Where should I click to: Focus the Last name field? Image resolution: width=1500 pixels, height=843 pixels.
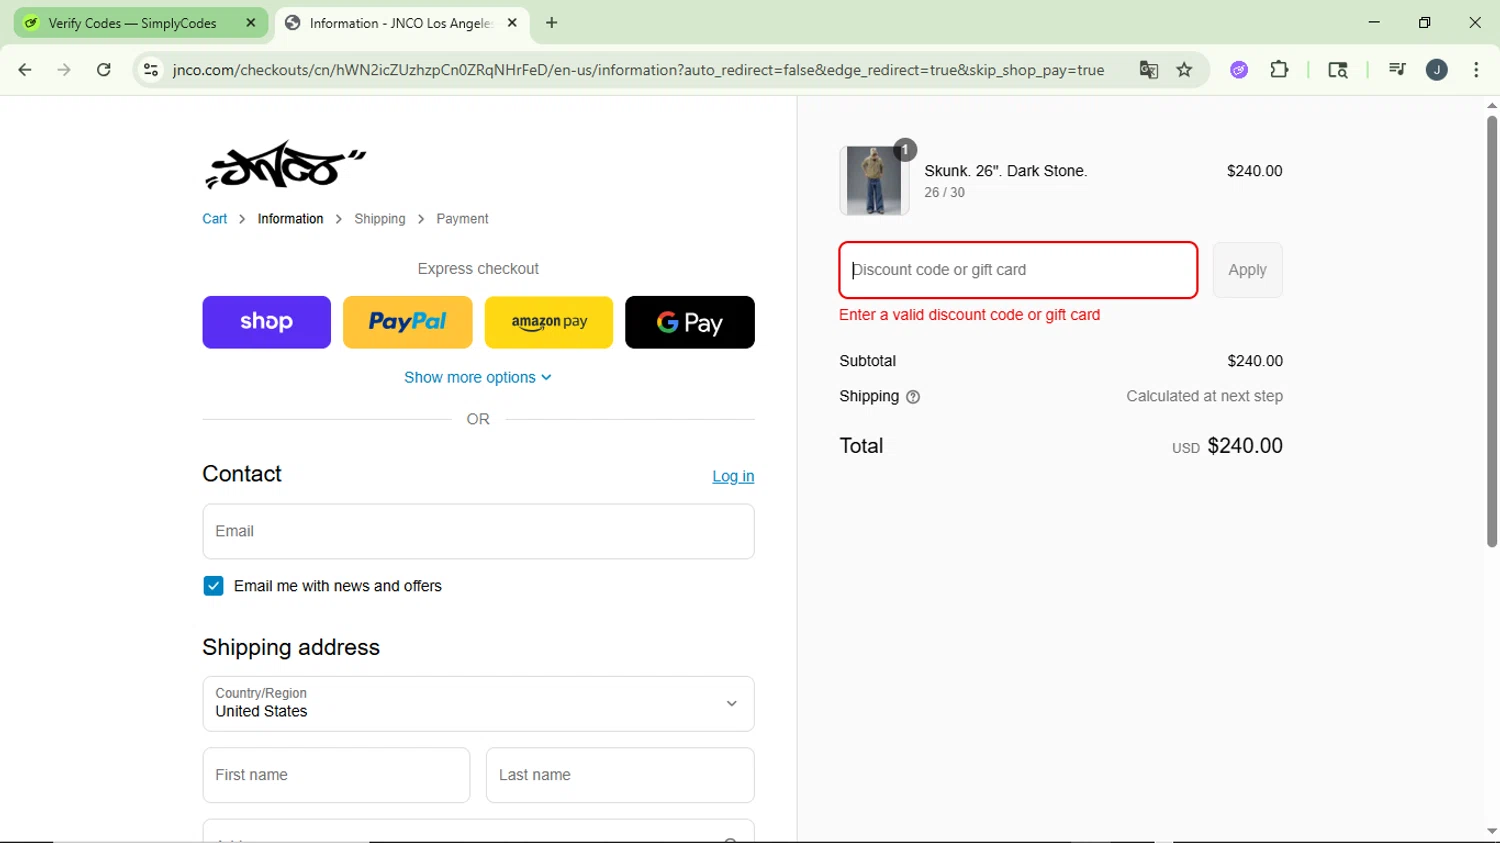pos(620,775)
